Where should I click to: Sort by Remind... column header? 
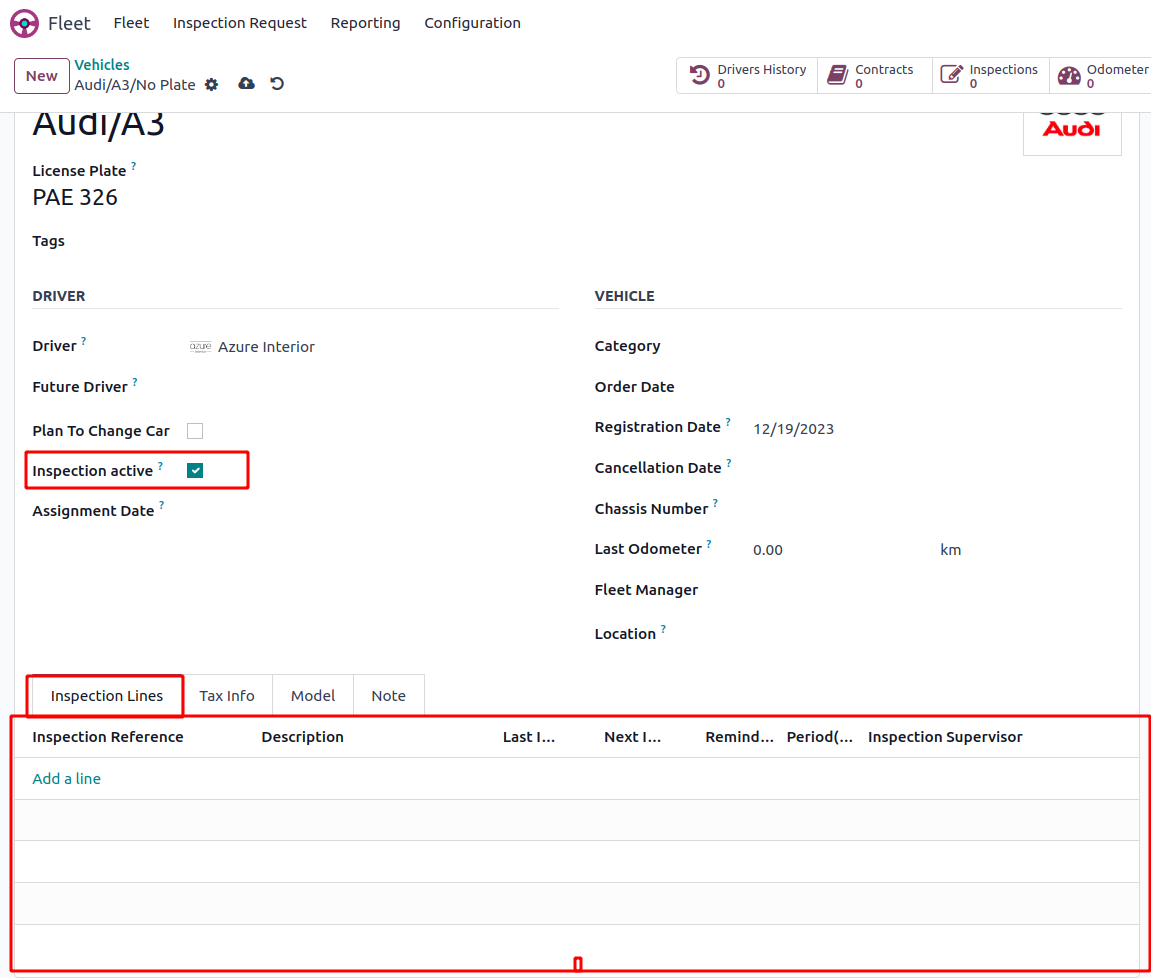739,736
